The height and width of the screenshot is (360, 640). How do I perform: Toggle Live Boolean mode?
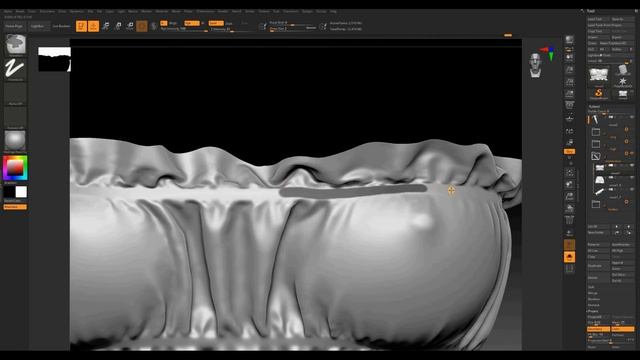pos(61,26)
